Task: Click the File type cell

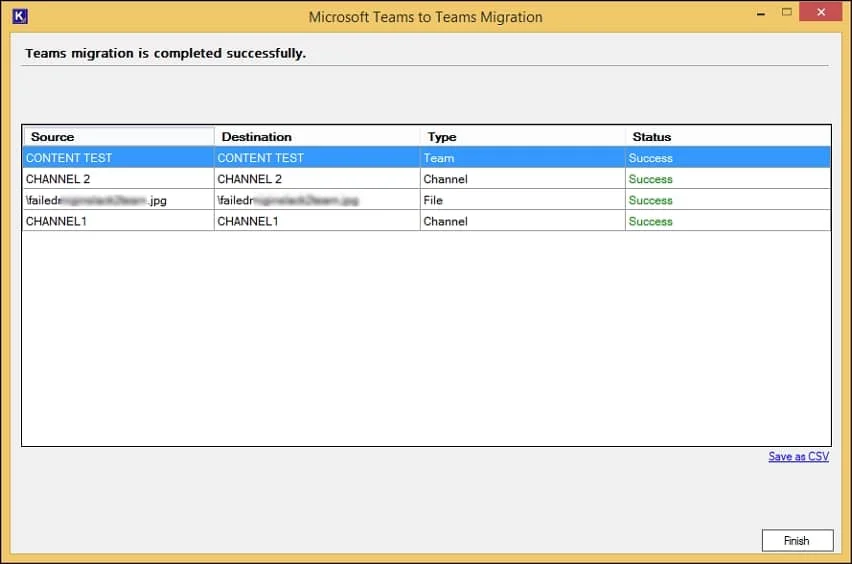Action: point(522,200)
